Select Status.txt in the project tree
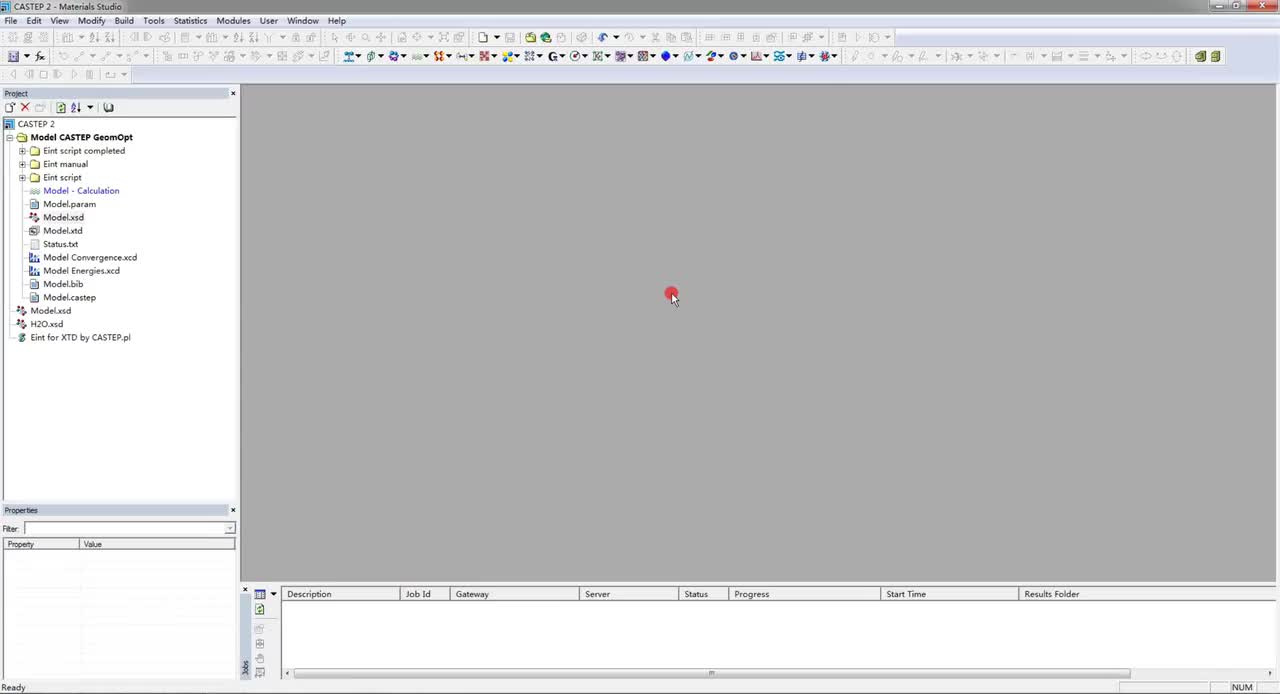 (60, 244)
